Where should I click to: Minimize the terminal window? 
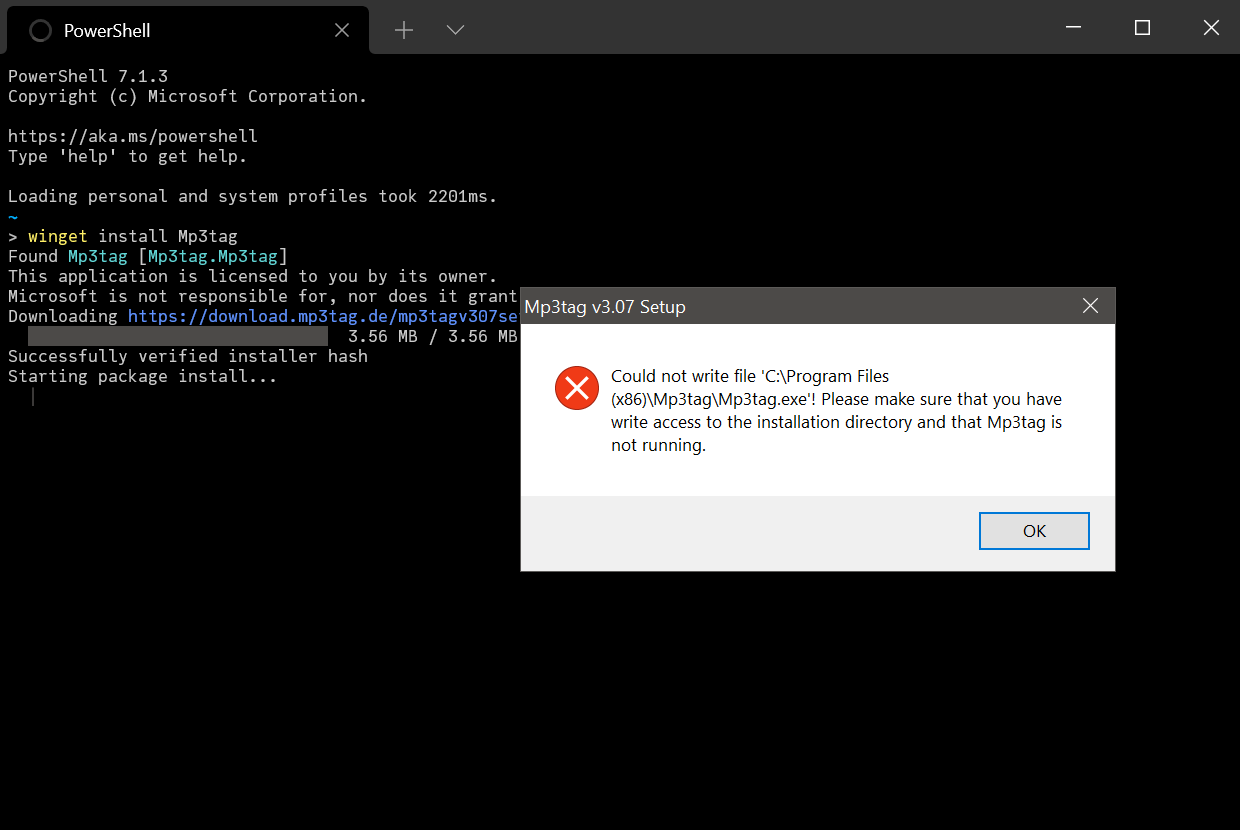pos(1072,28)
